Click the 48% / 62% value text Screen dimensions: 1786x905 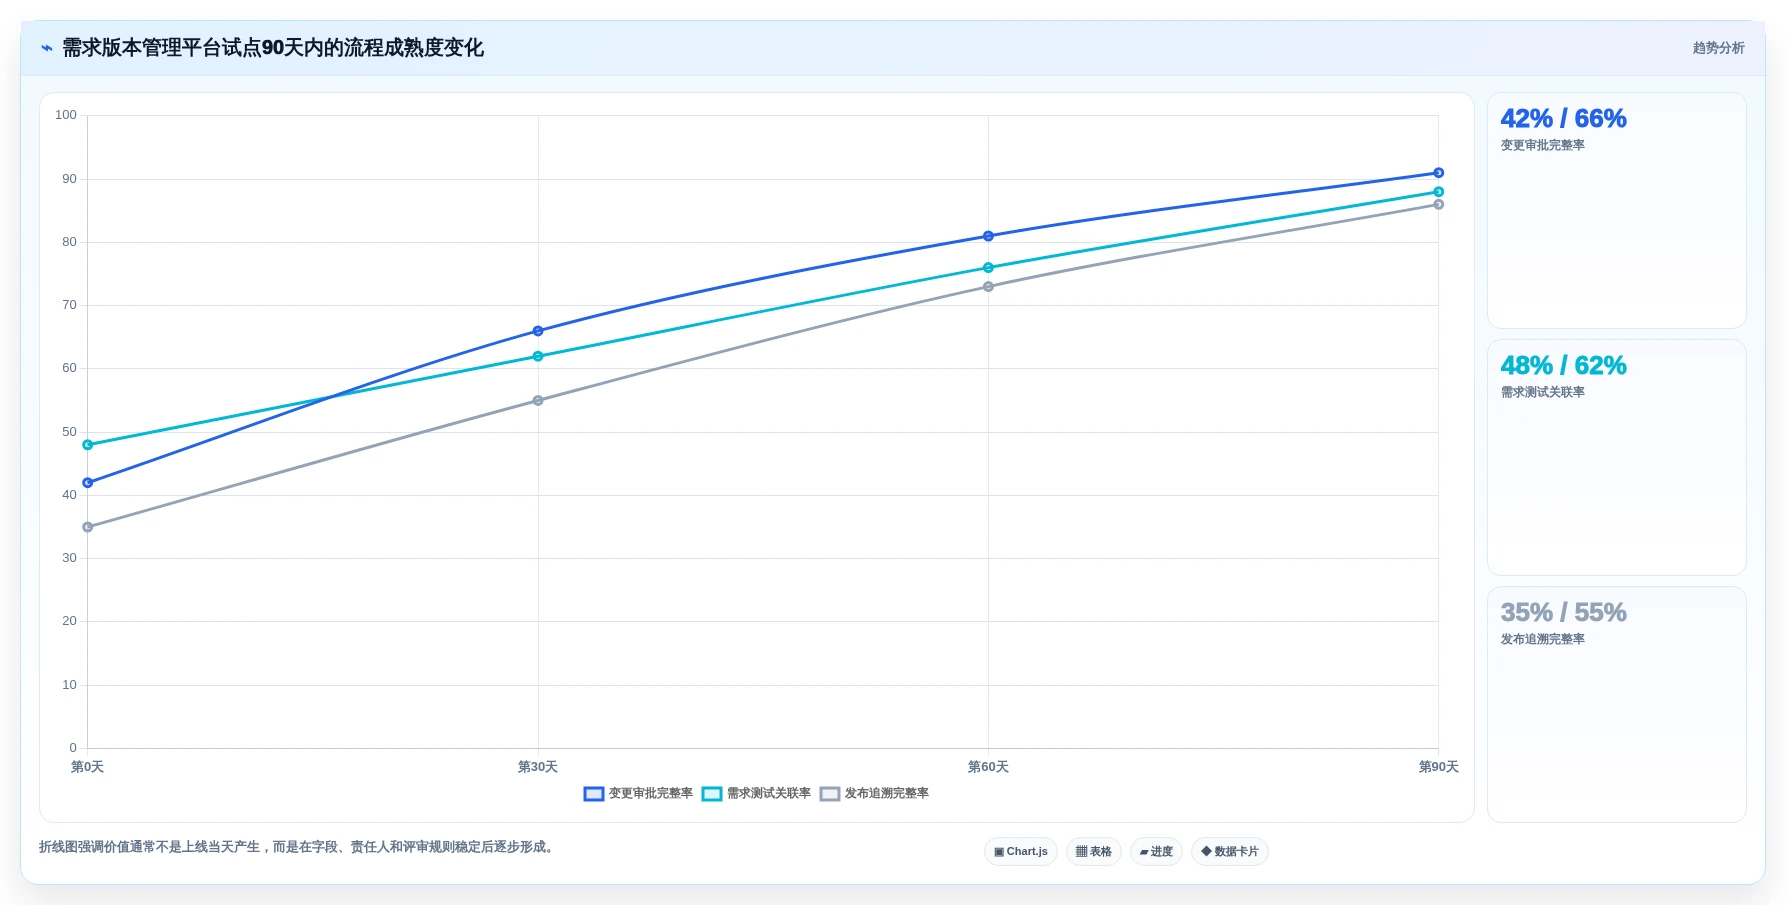(x=1563, y=366)
